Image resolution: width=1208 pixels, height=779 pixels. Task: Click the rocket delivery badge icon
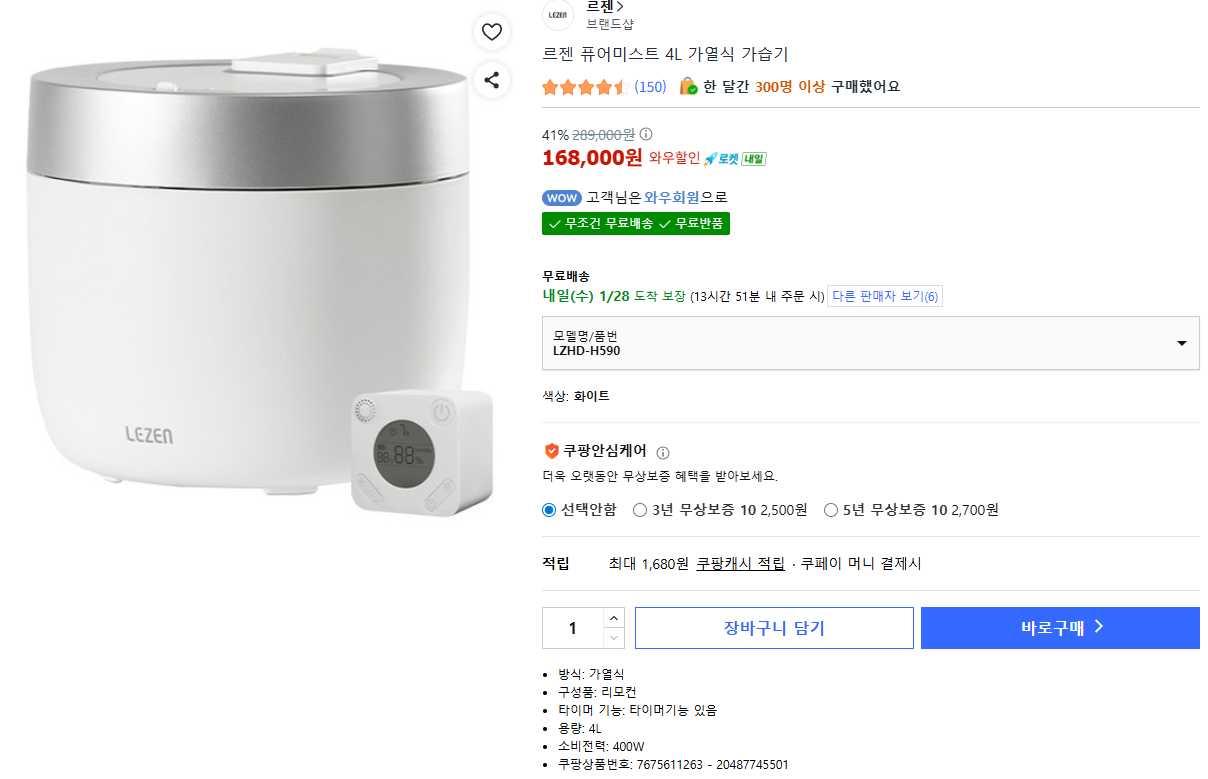(735, 159)
